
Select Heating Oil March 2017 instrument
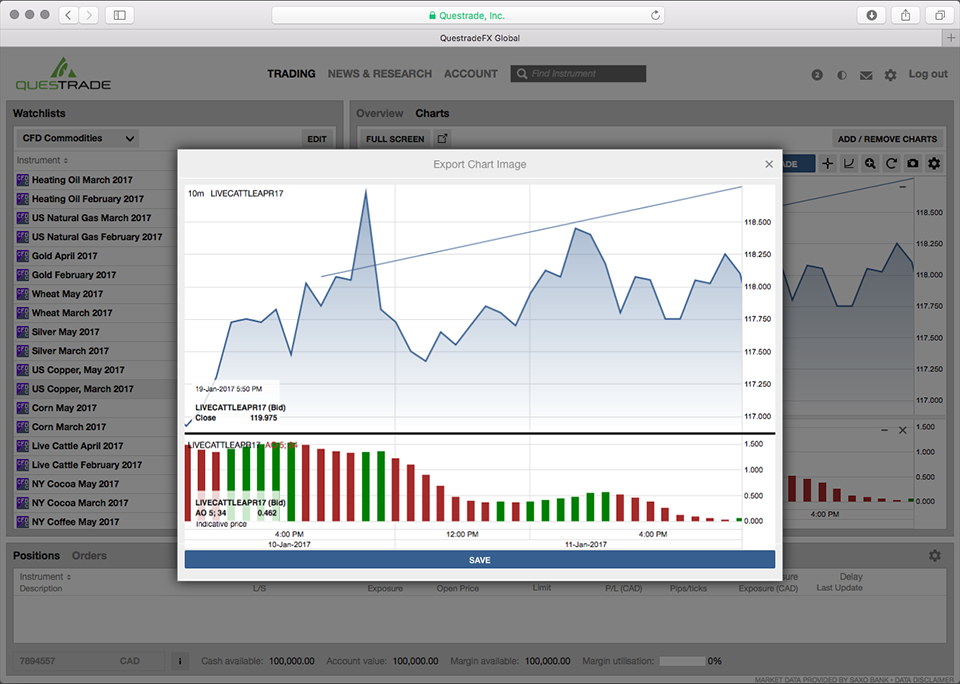(82, 180)
